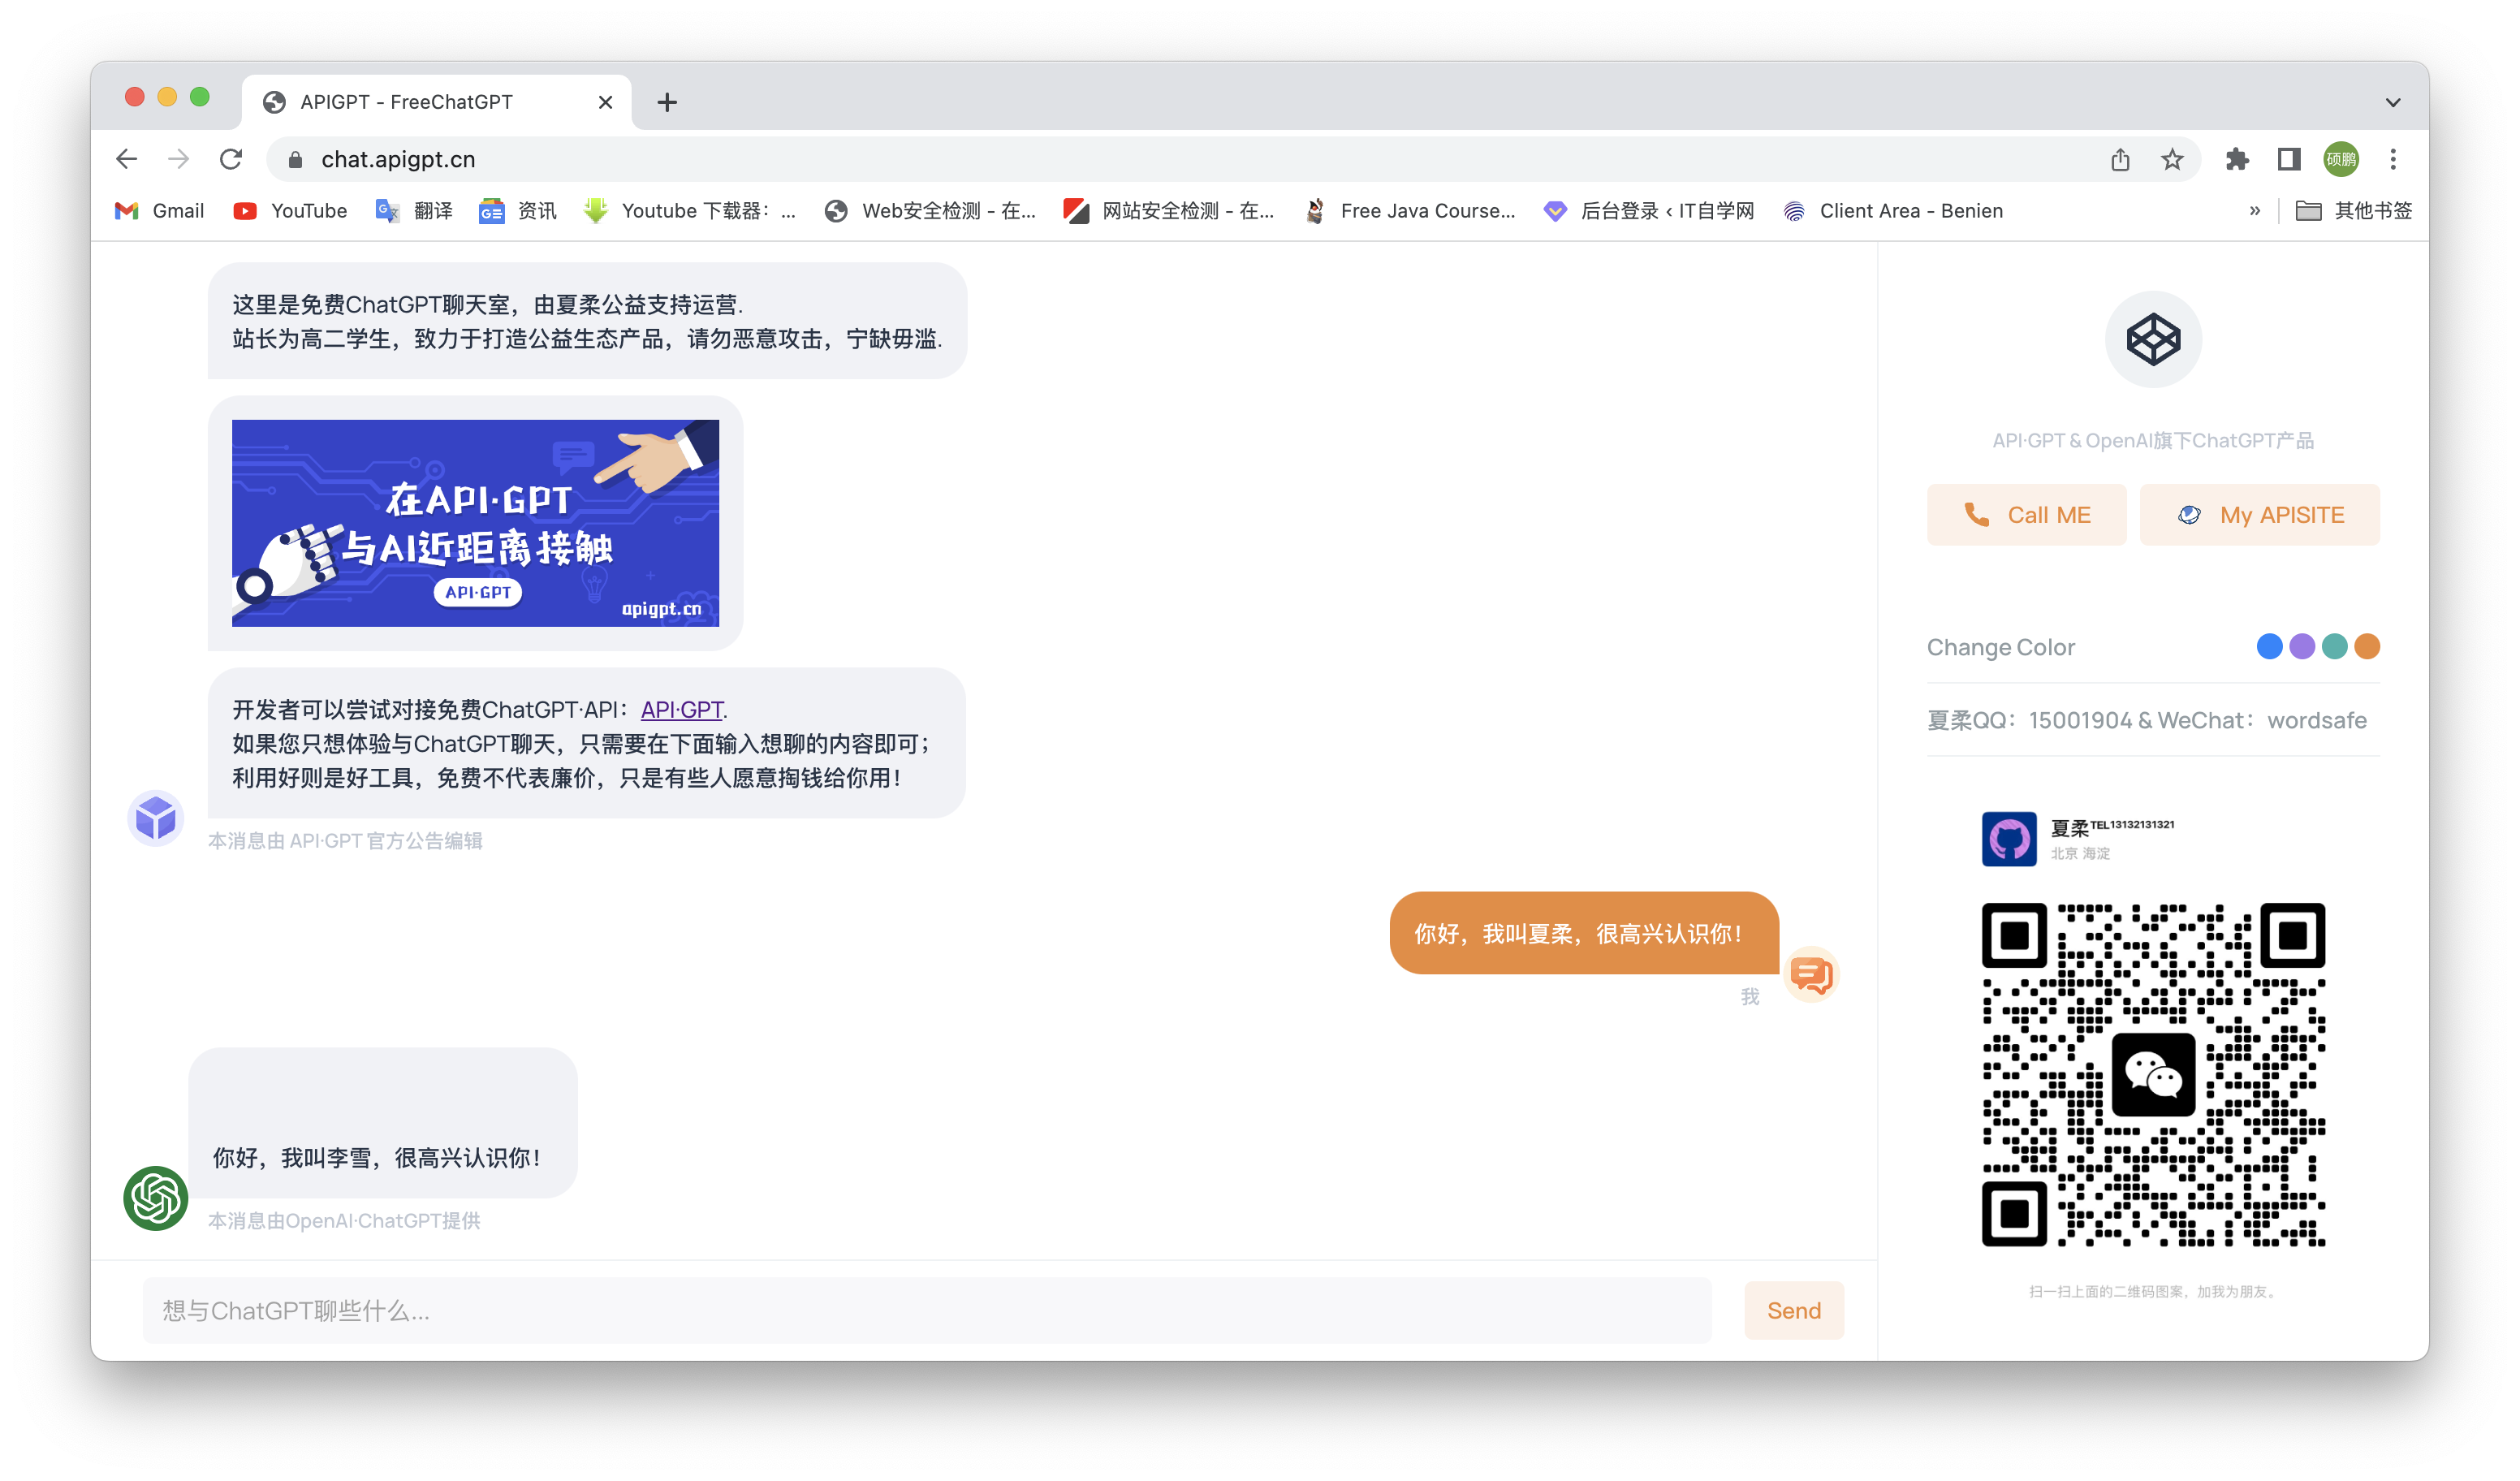This screenshot has width=2520, height=1481.
Task: Focus the 想与ChatGPT聊些什么 input box
Action: [927, 1311]
